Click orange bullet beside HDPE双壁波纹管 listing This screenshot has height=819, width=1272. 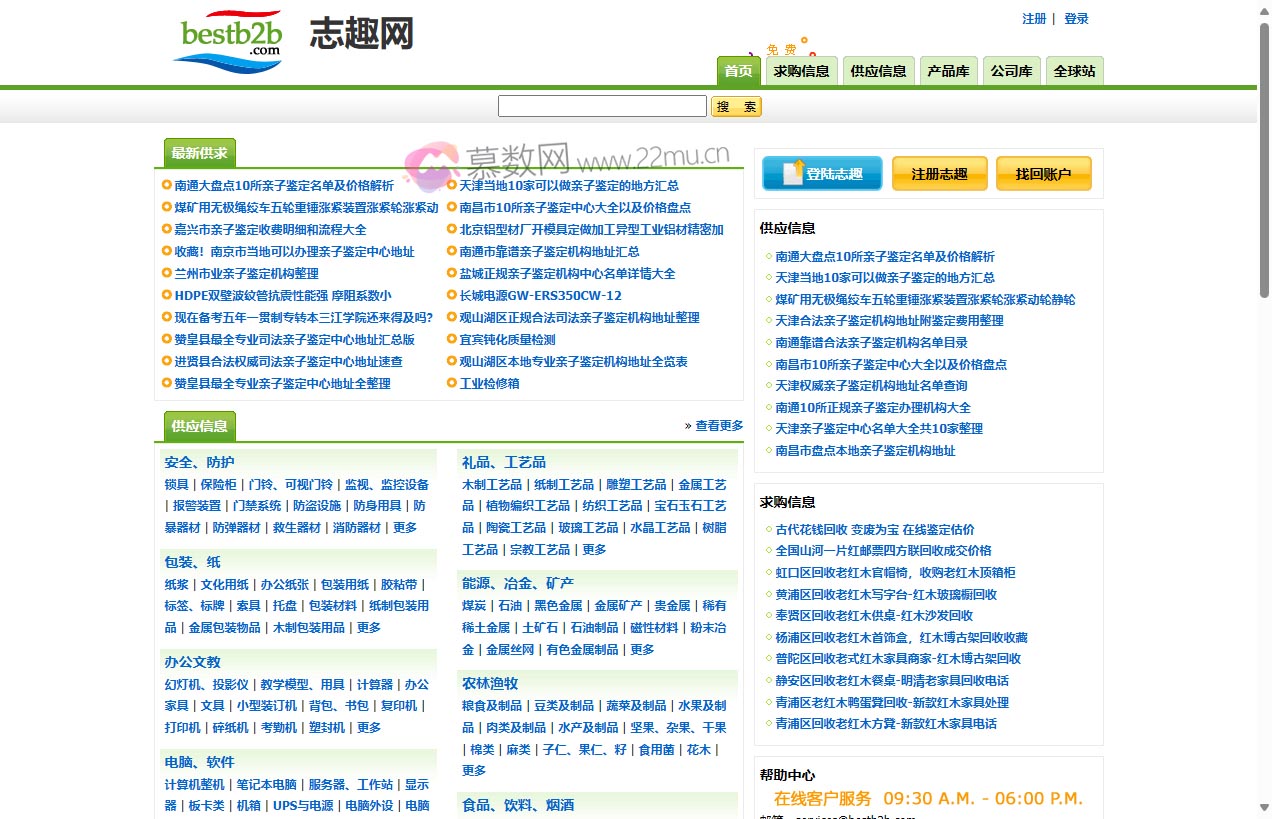point(167,295)
